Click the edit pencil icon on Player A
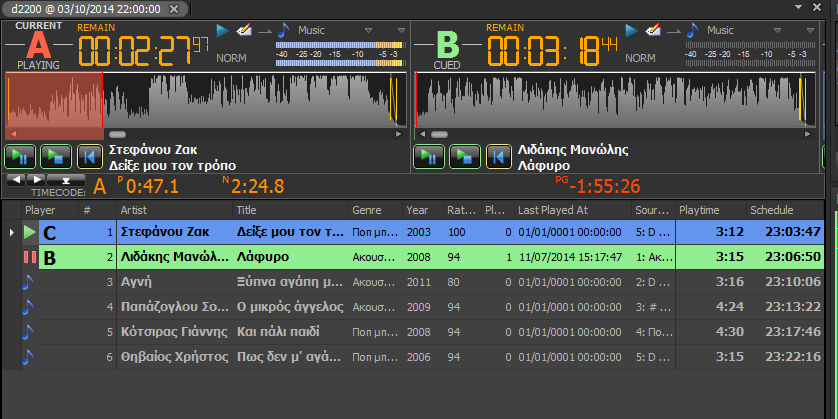Screen dimensions: 838x419 pos(243,30)
